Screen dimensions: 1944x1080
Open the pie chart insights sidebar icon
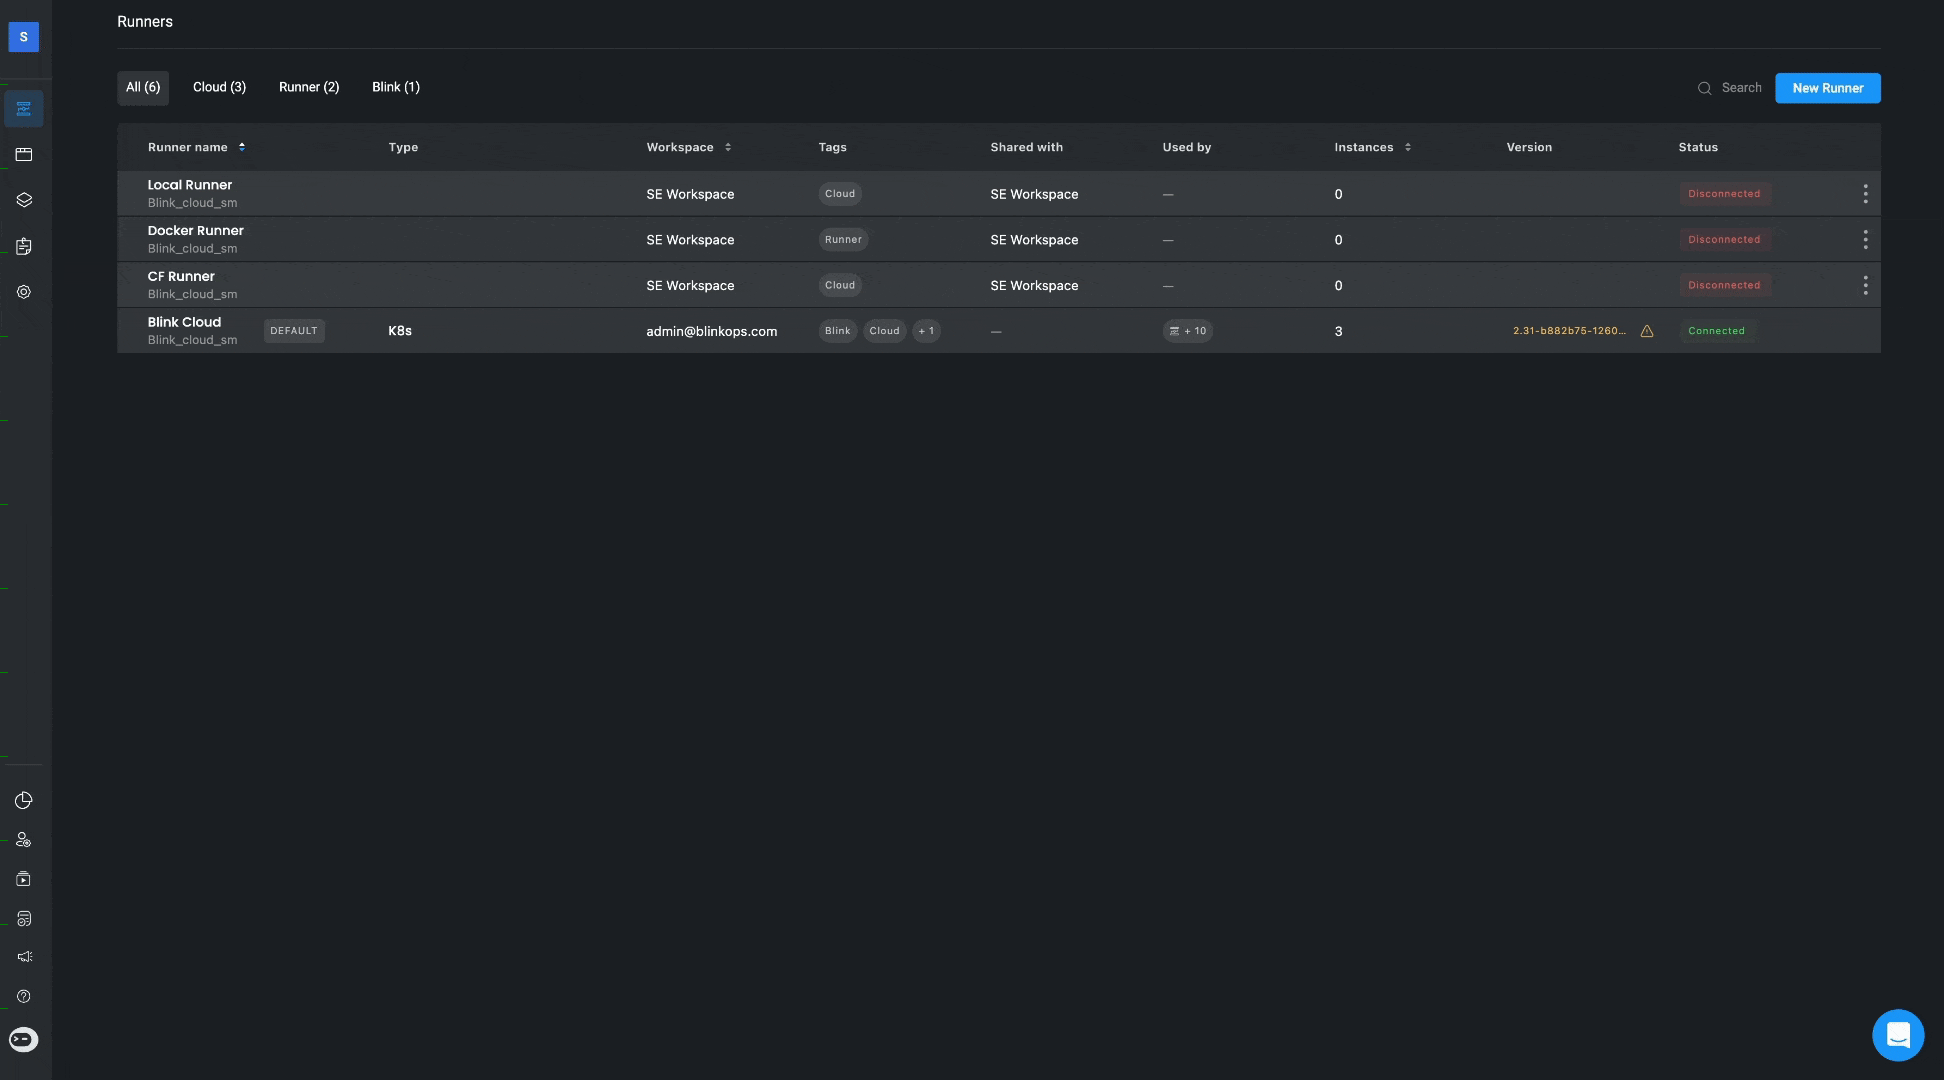[24, 800]
